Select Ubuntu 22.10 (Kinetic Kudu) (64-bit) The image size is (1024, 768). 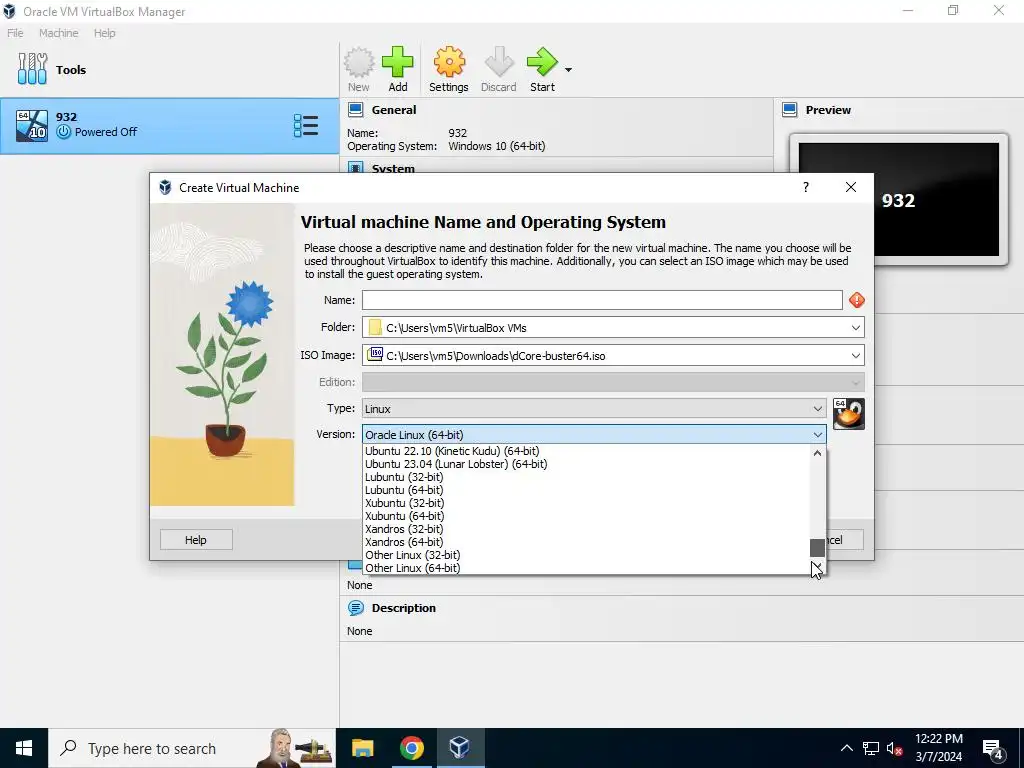[x=452, y=451]
